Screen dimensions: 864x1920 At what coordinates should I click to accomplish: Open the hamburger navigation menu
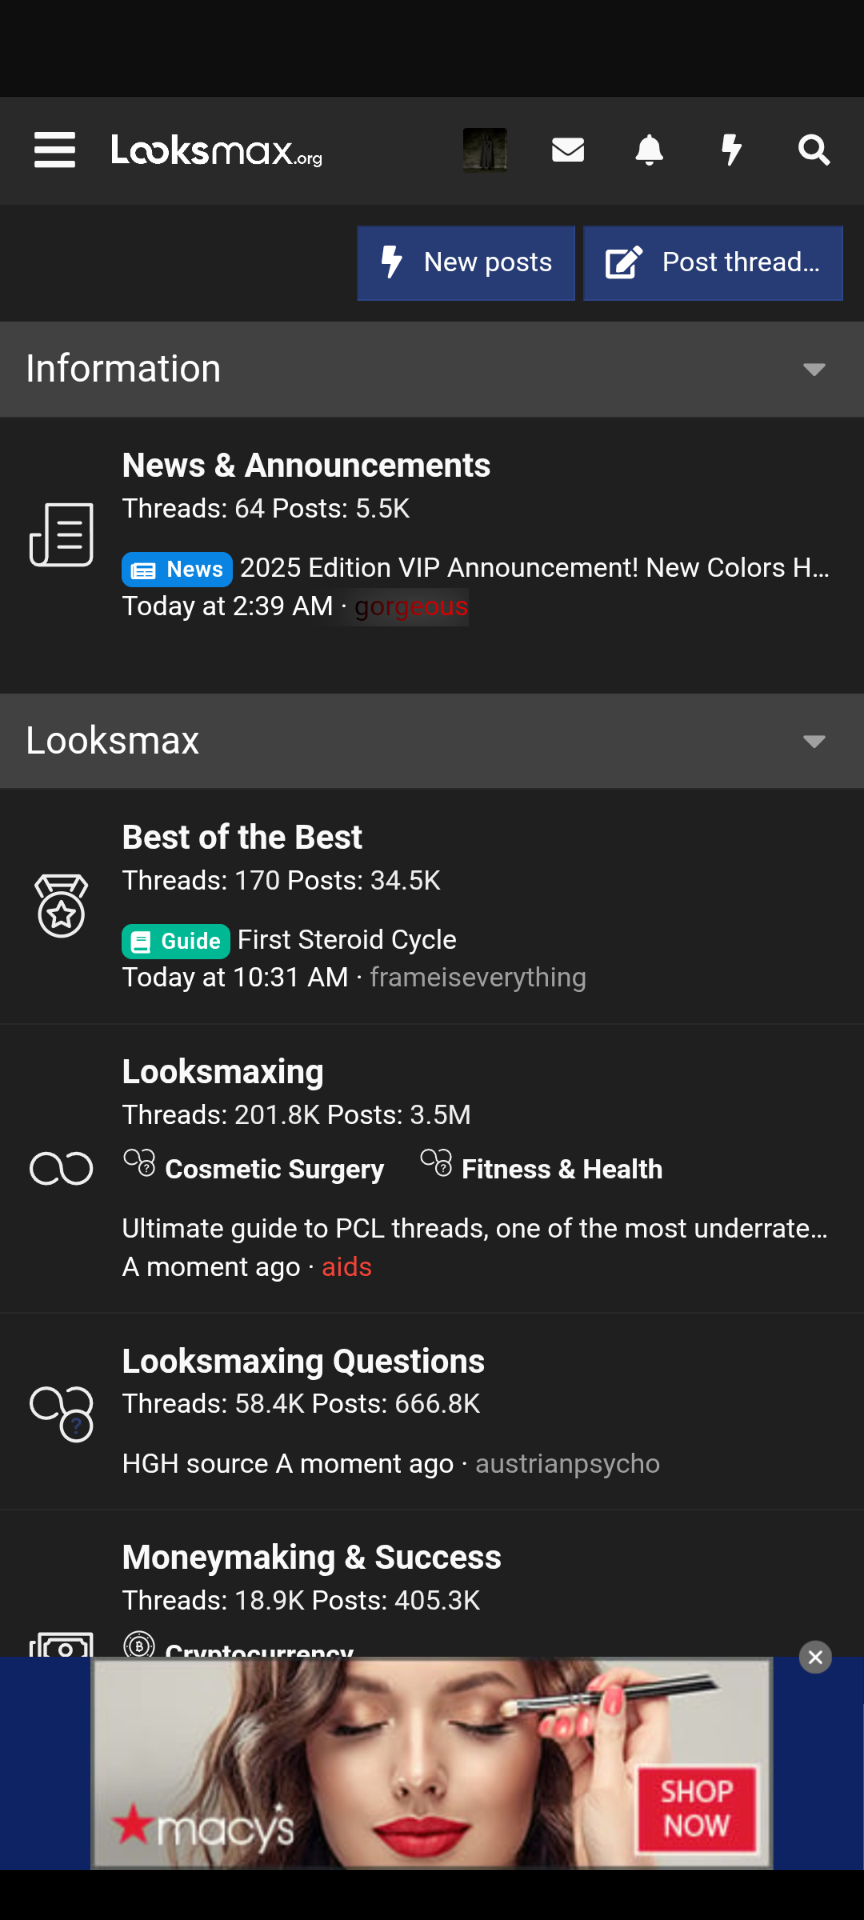(54, 150)
